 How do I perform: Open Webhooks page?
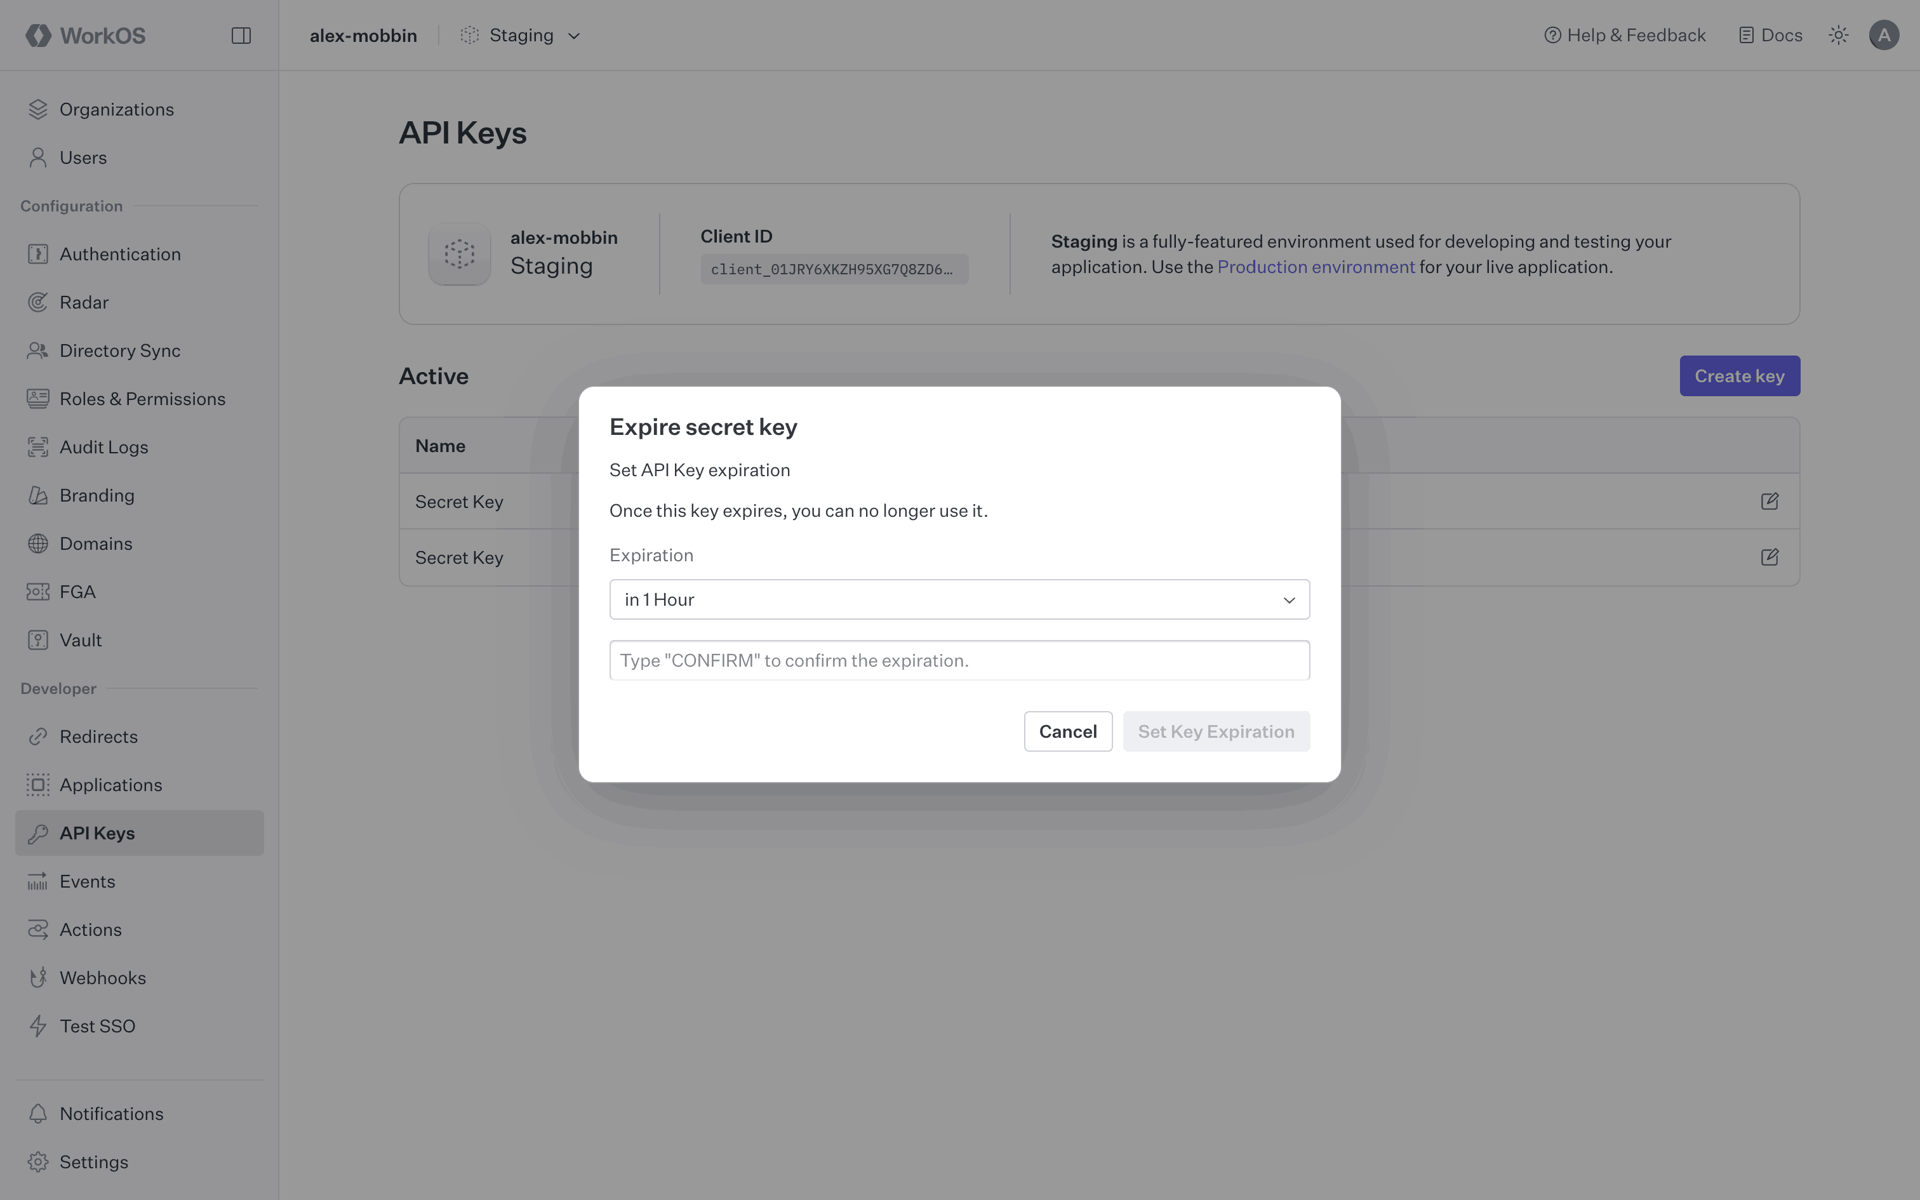coord(139,978)
